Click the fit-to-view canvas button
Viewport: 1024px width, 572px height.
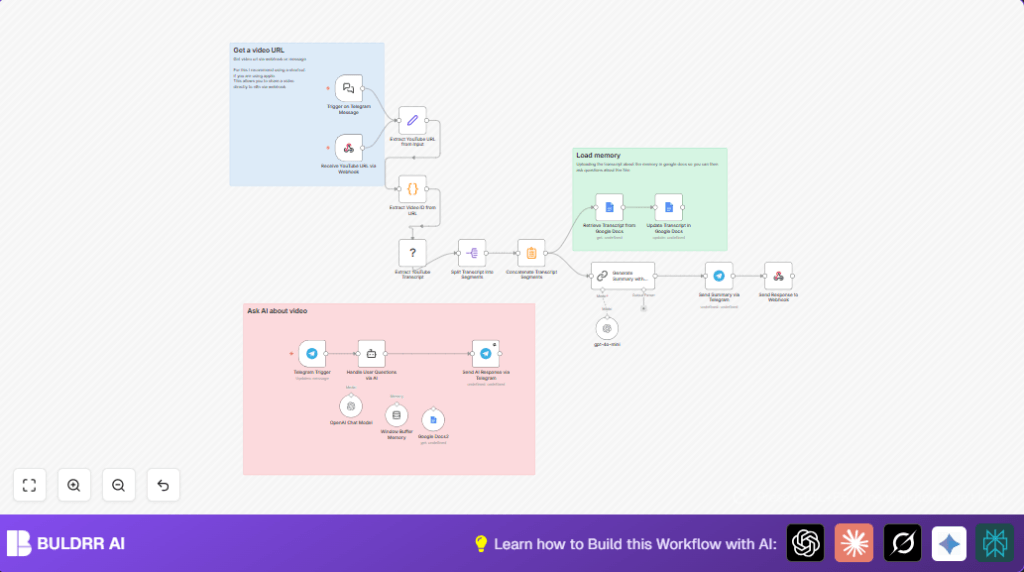click(29, 485)
